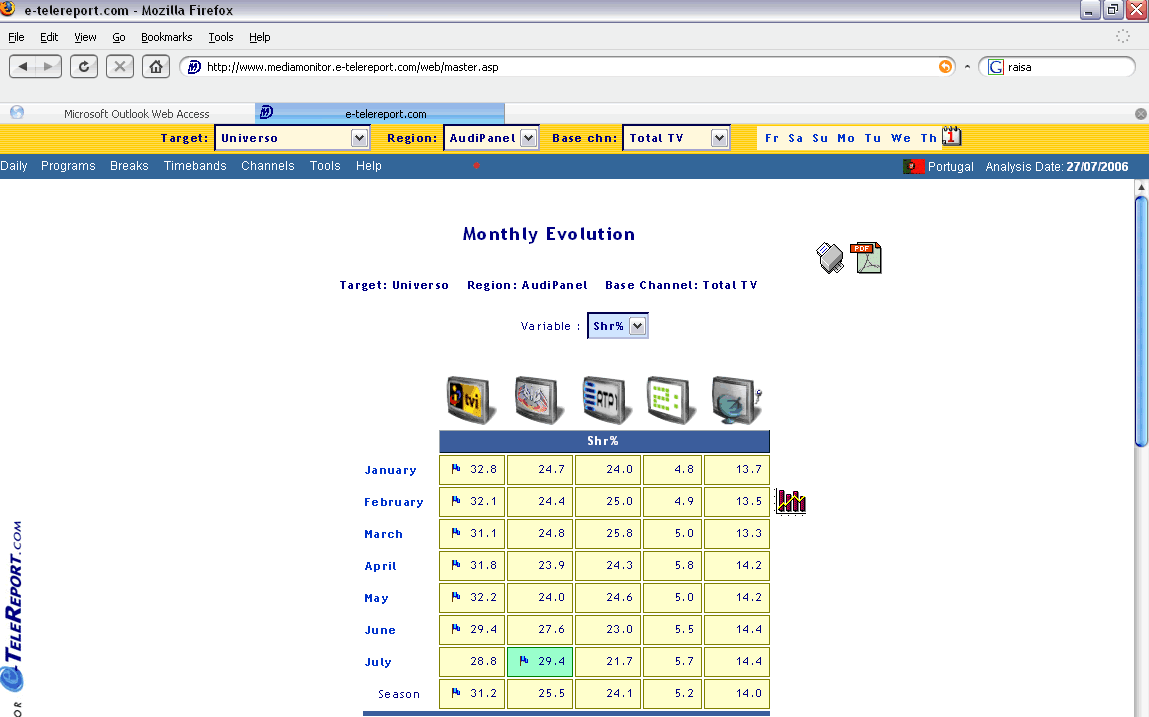Open the browser Help menu in menu bar
Screen dimensions: 1149x717
click(x=259, y=37)
